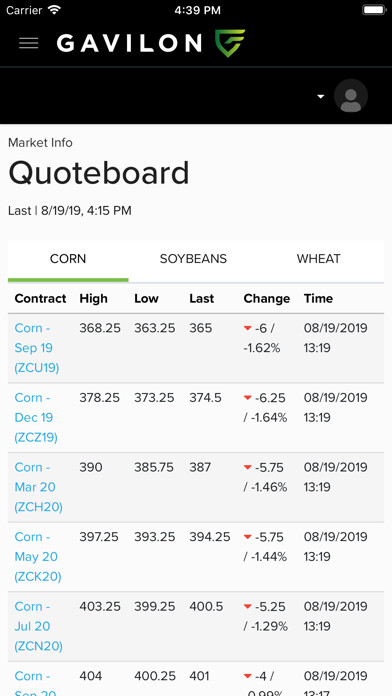Tap the Gavilon green shield logo
This screenshot has height=696, width=392.
click(230, 43)
